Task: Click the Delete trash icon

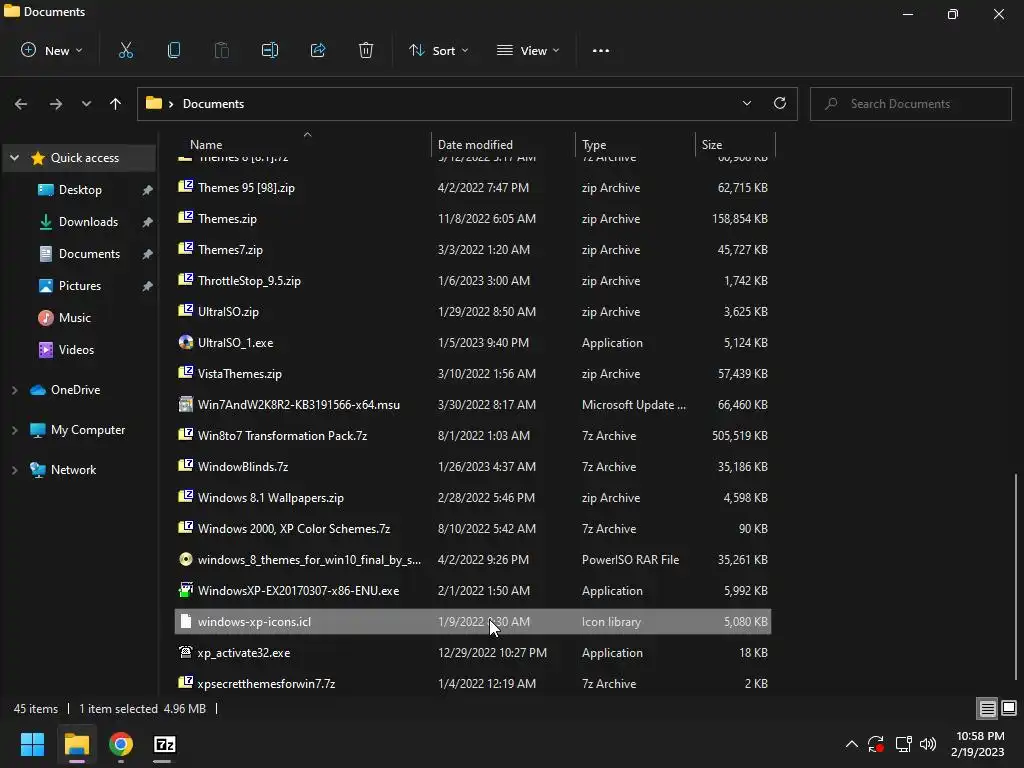Action: [x=366, y=50]
